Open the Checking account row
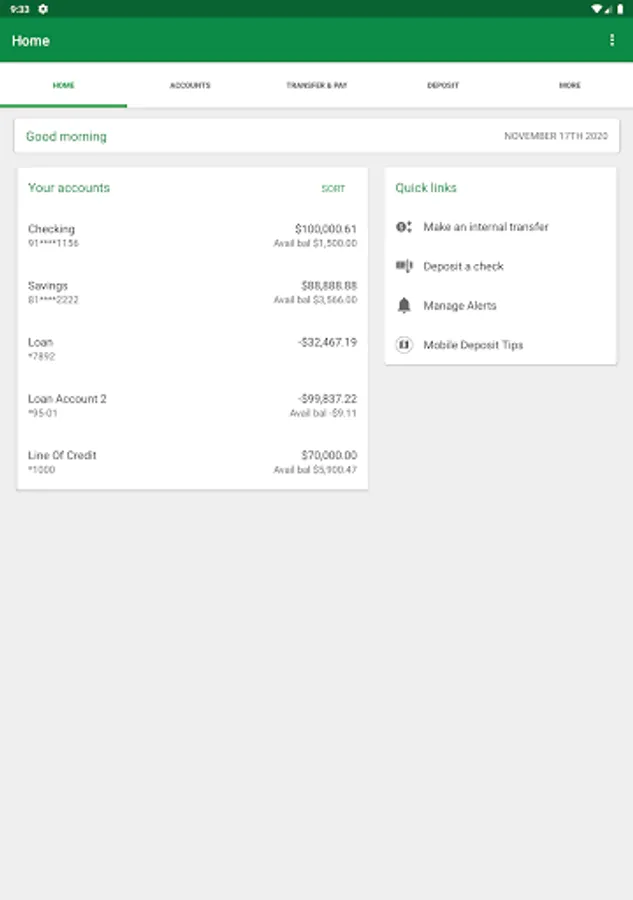This screenshot has height=900, width=633. (x=192, y=235)
